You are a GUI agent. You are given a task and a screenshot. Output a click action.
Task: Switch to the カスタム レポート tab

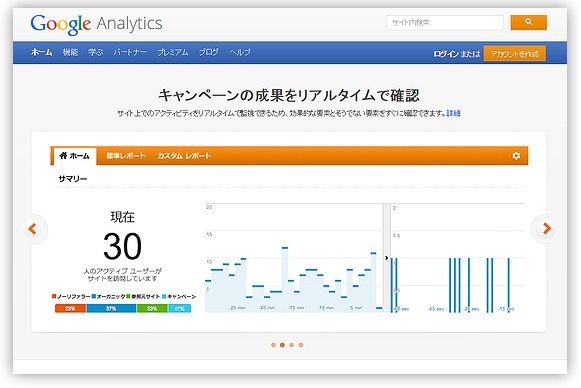[184, 156]
